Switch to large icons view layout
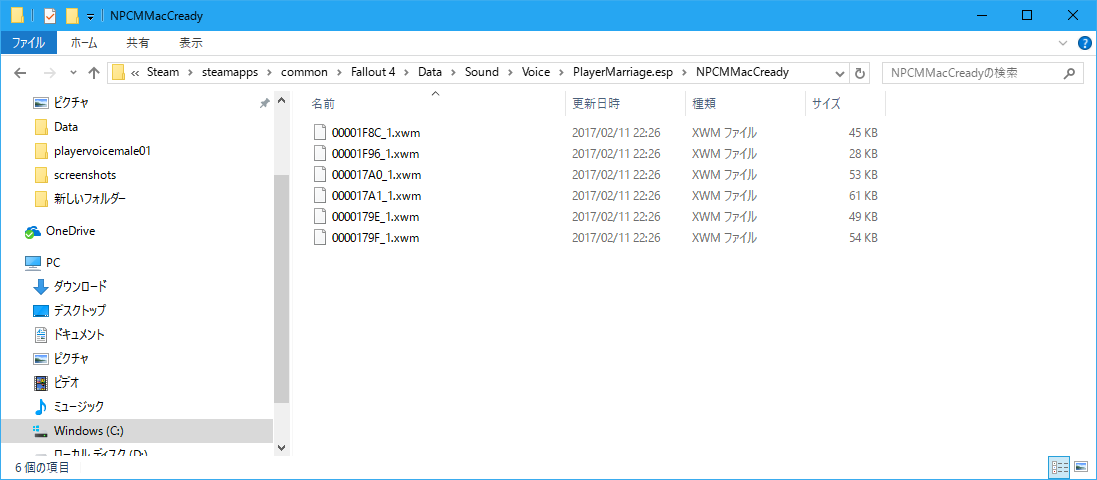Viewport: 1097px width, 480px height. pos(1082,467)
